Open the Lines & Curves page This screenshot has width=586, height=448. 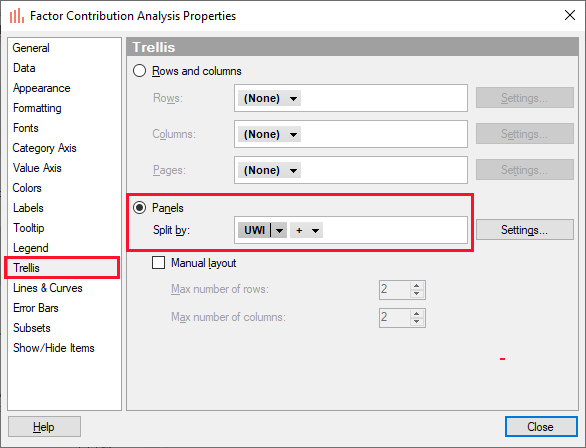47,288
